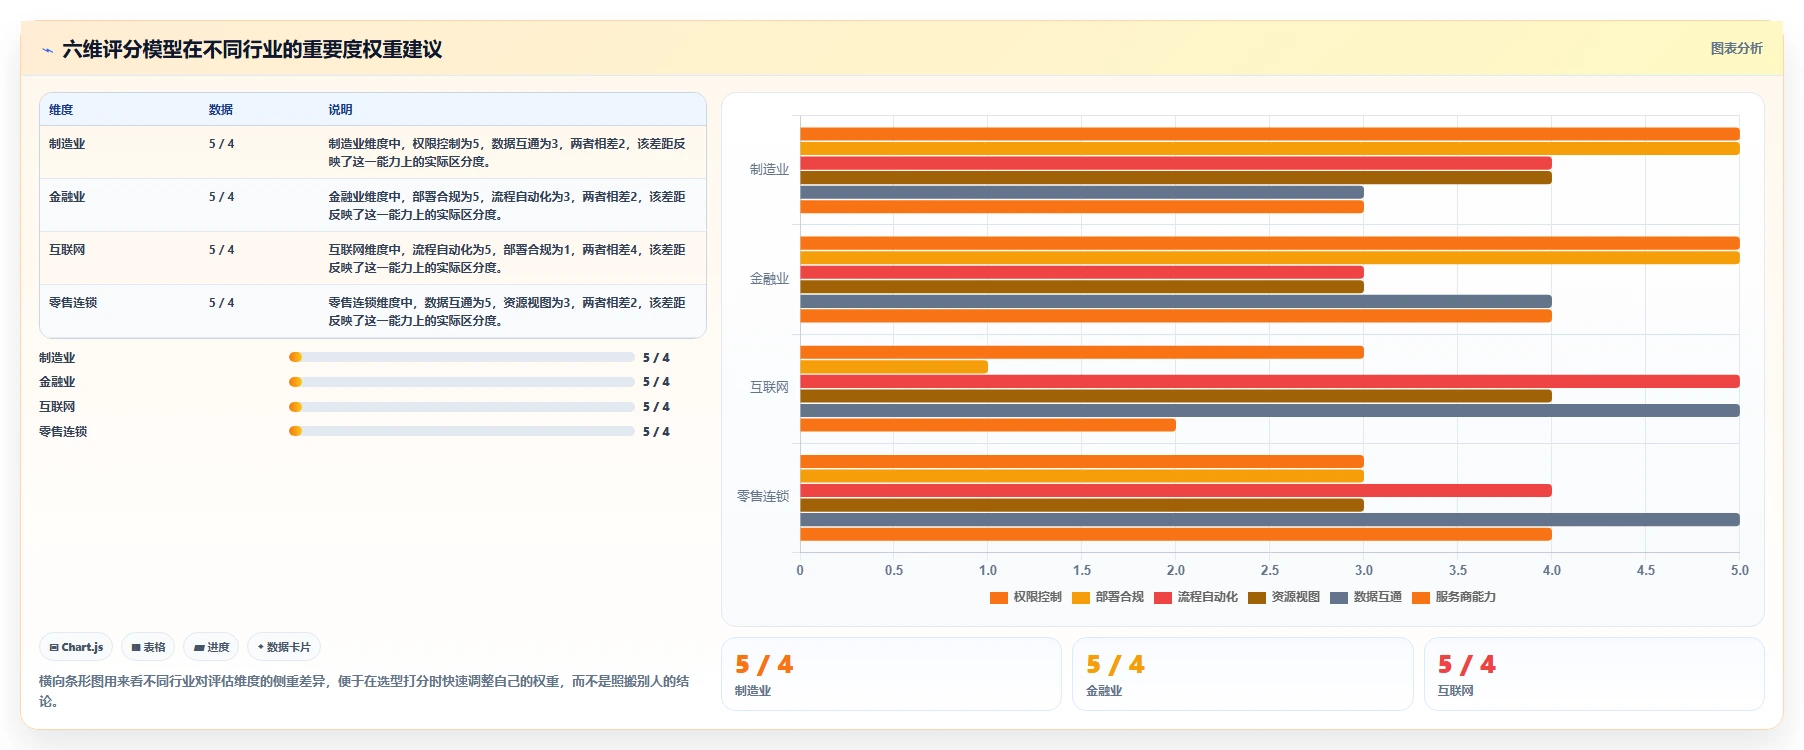Screen dimensions: 1804x750
Task: Click the caption paragraph starting with 横向条形图
Action: 364,691
